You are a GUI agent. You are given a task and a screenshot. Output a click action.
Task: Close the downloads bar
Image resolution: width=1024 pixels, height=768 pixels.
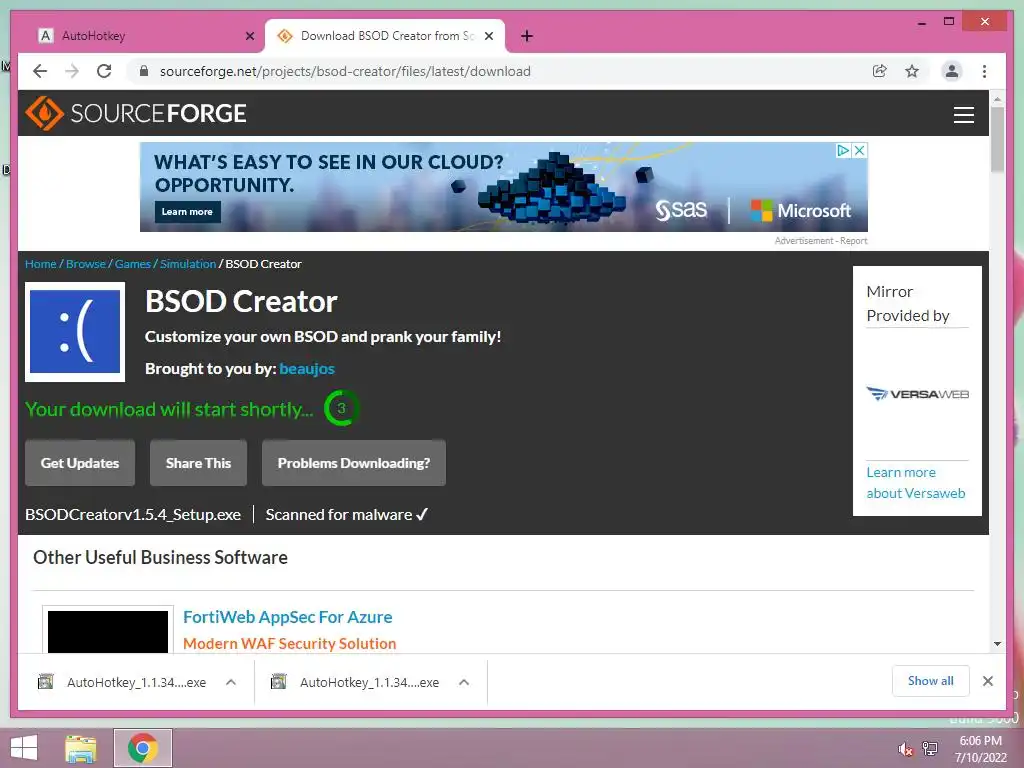pos(987,681)
